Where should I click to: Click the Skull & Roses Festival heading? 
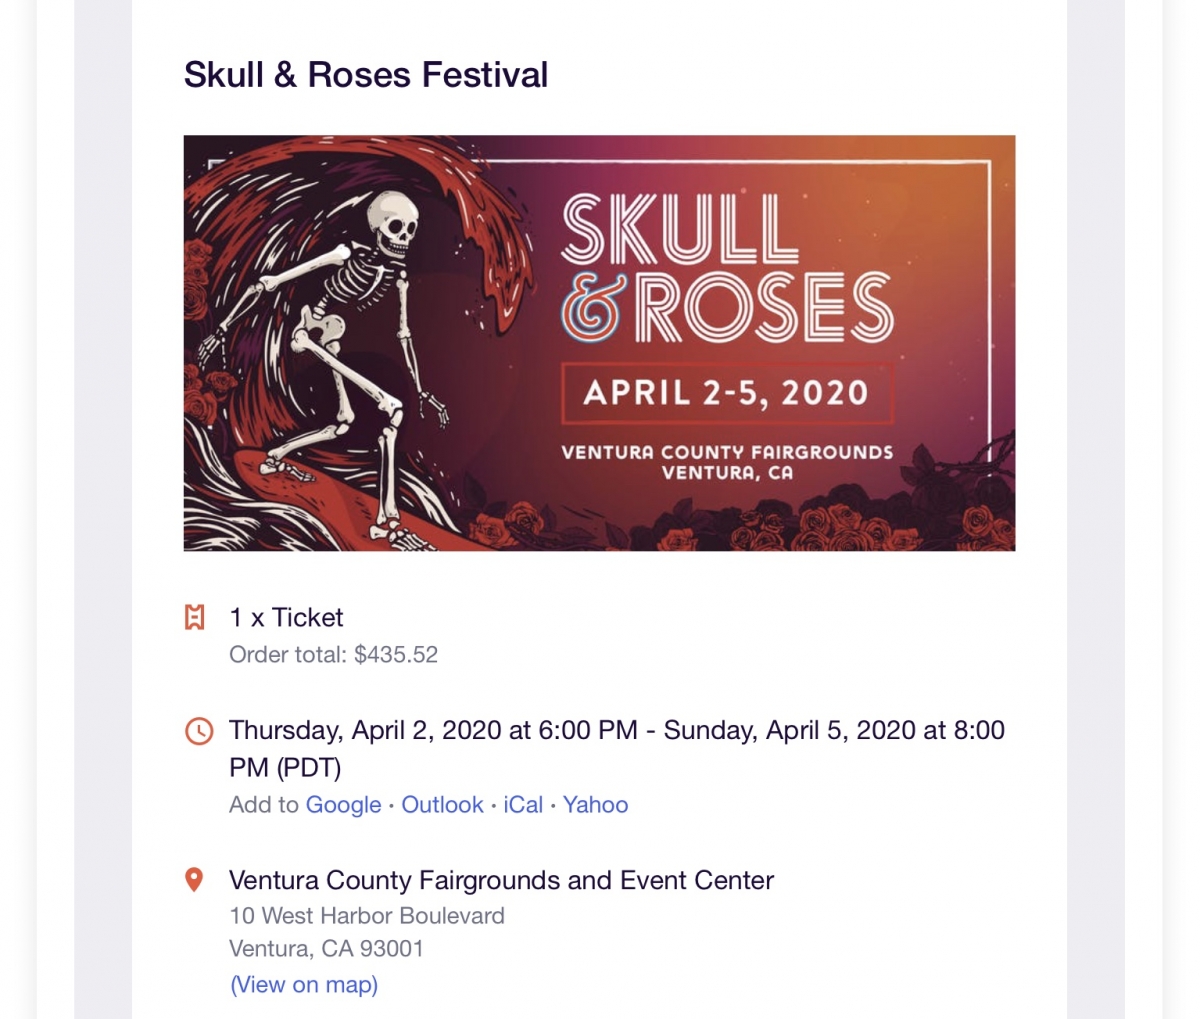[x=366, y=75]
